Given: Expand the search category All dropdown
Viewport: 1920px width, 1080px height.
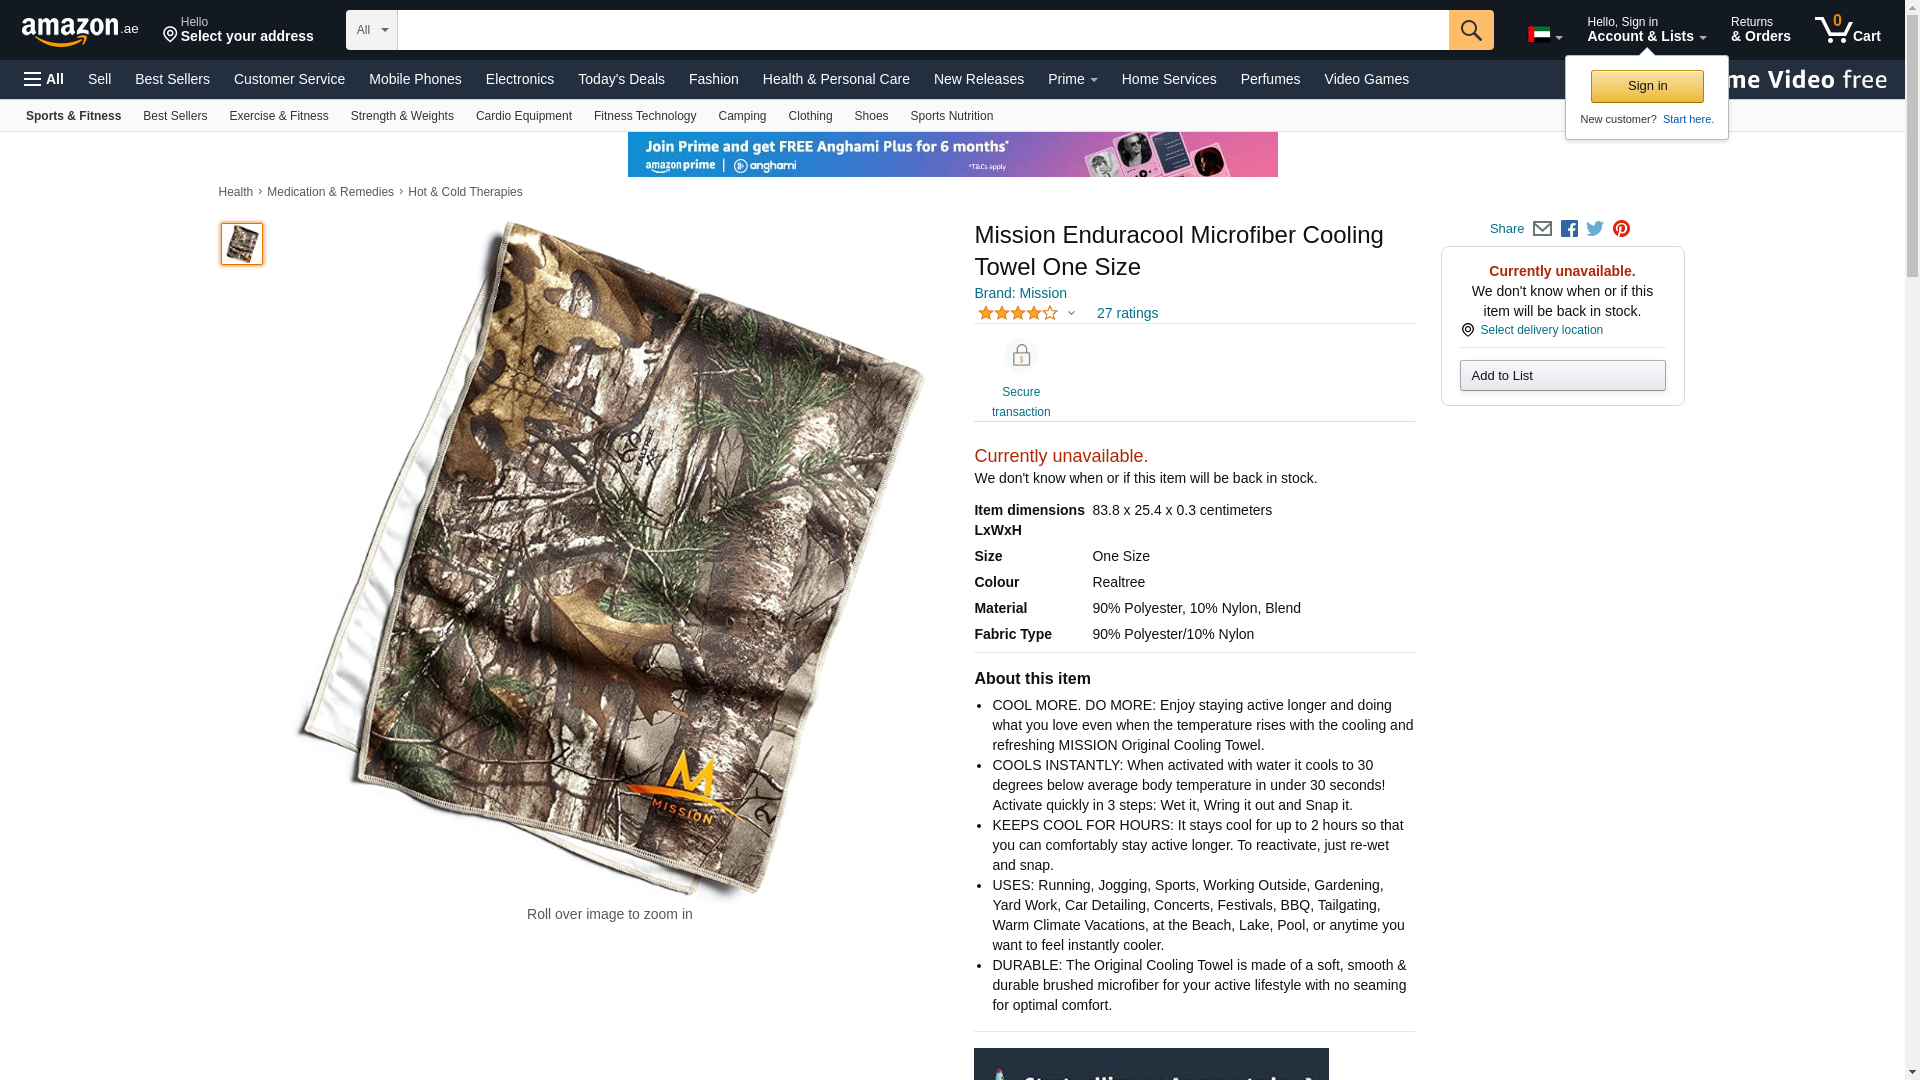Looking at the screenshot, I should pos(372,30).
